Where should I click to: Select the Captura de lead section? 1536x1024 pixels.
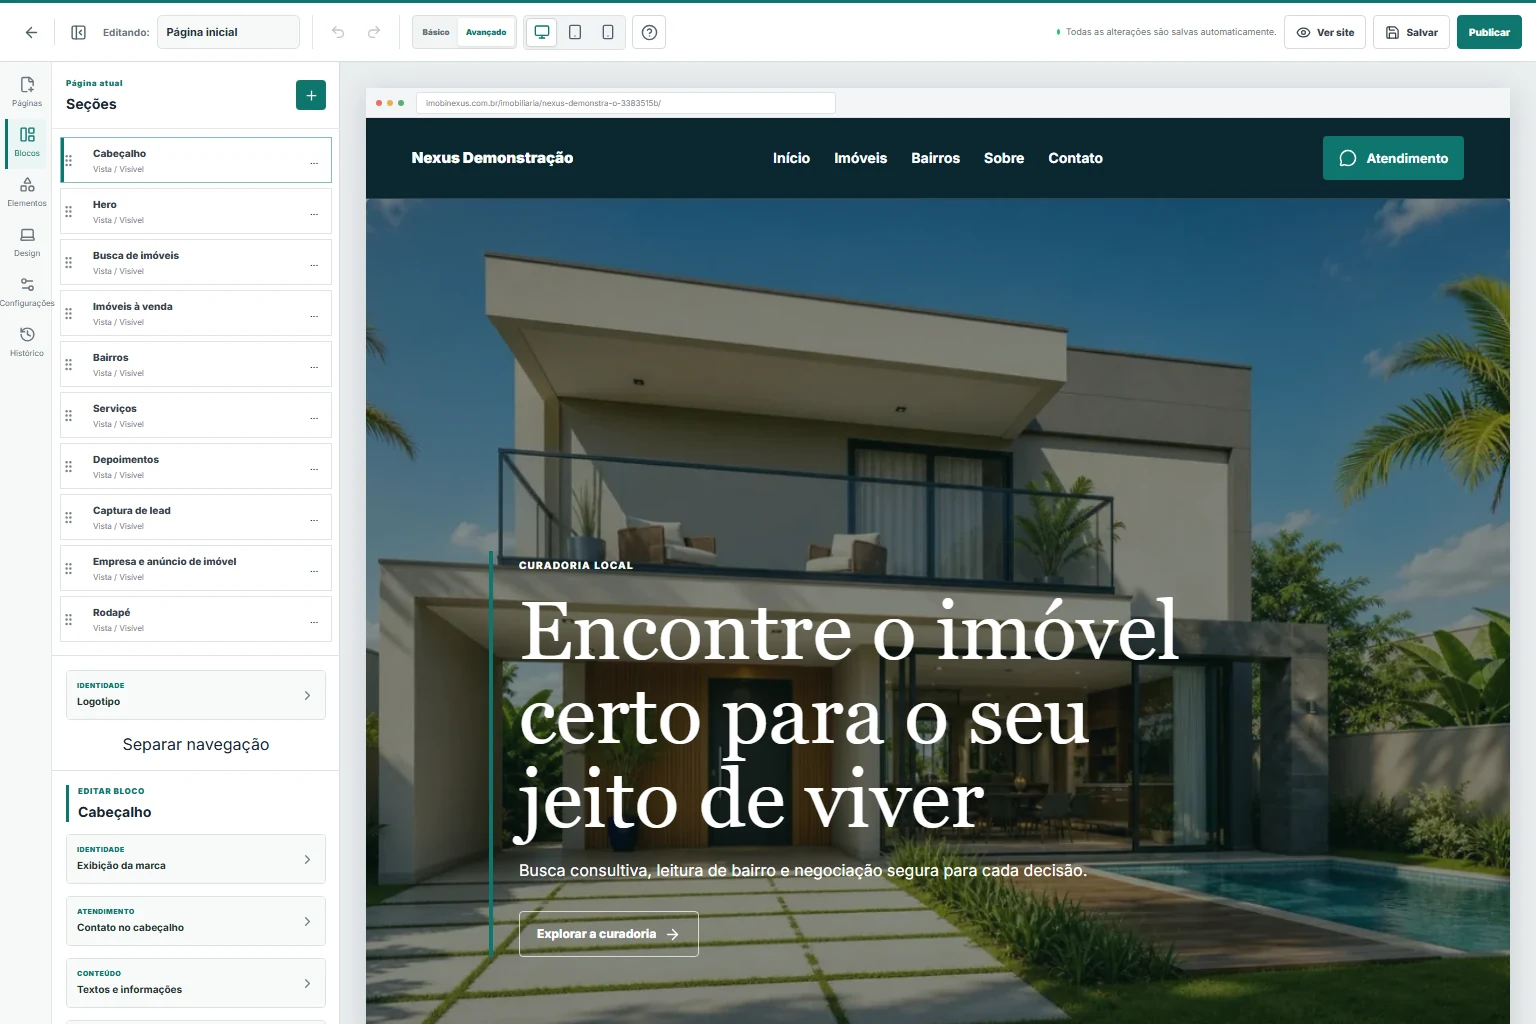(x=196, y=518)
